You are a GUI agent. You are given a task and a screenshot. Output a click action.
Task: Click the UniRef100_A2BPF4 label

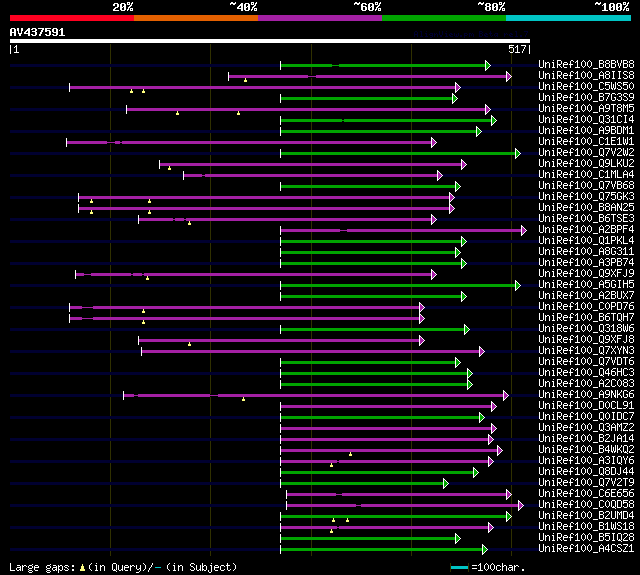(x=586, y=230)
